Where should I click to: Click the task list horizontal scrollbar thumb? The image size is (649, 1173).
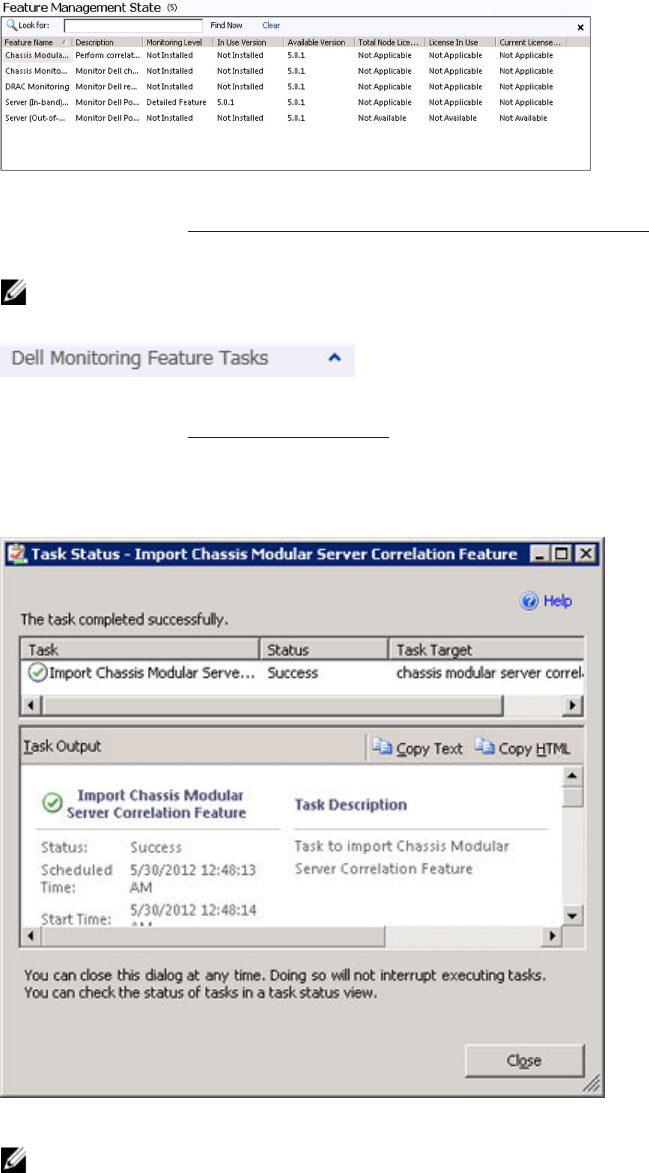[272, 705]
